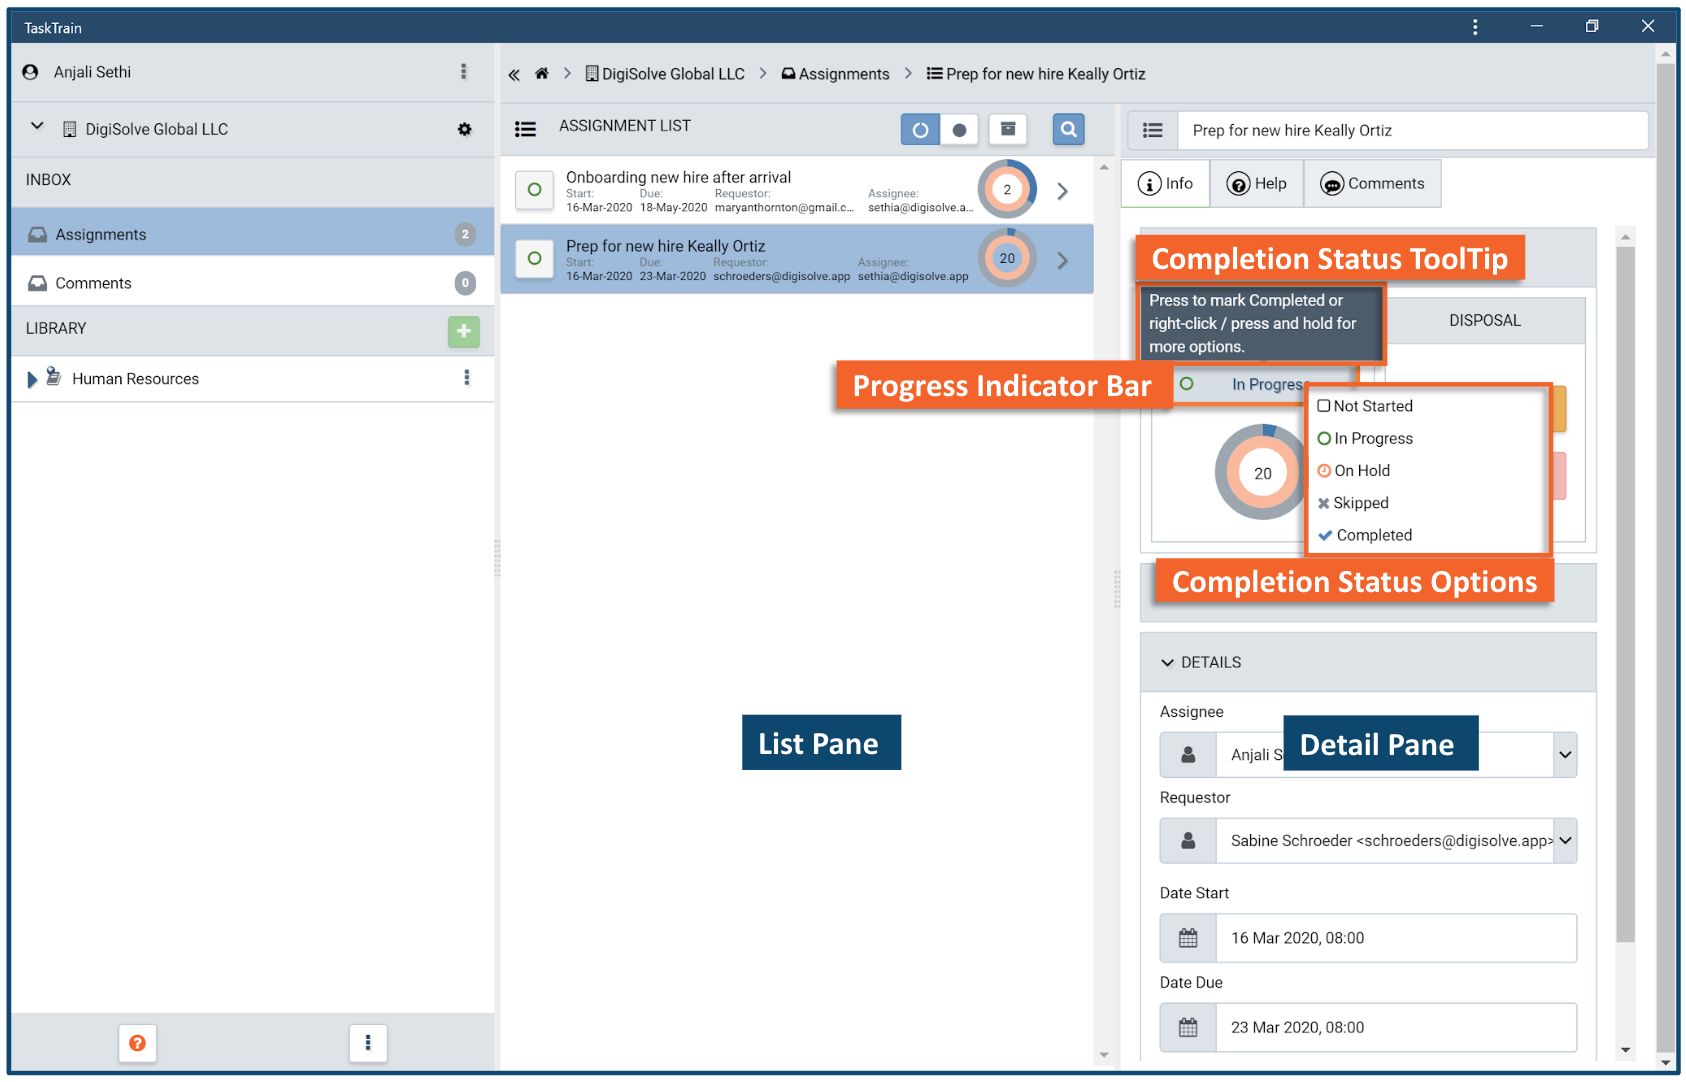The width and height of the screenshot is (1686, 1082).
Task: Open Onboarding new hire assignment details arrow
Action: pyautogui.click(x=1063, y=191)
